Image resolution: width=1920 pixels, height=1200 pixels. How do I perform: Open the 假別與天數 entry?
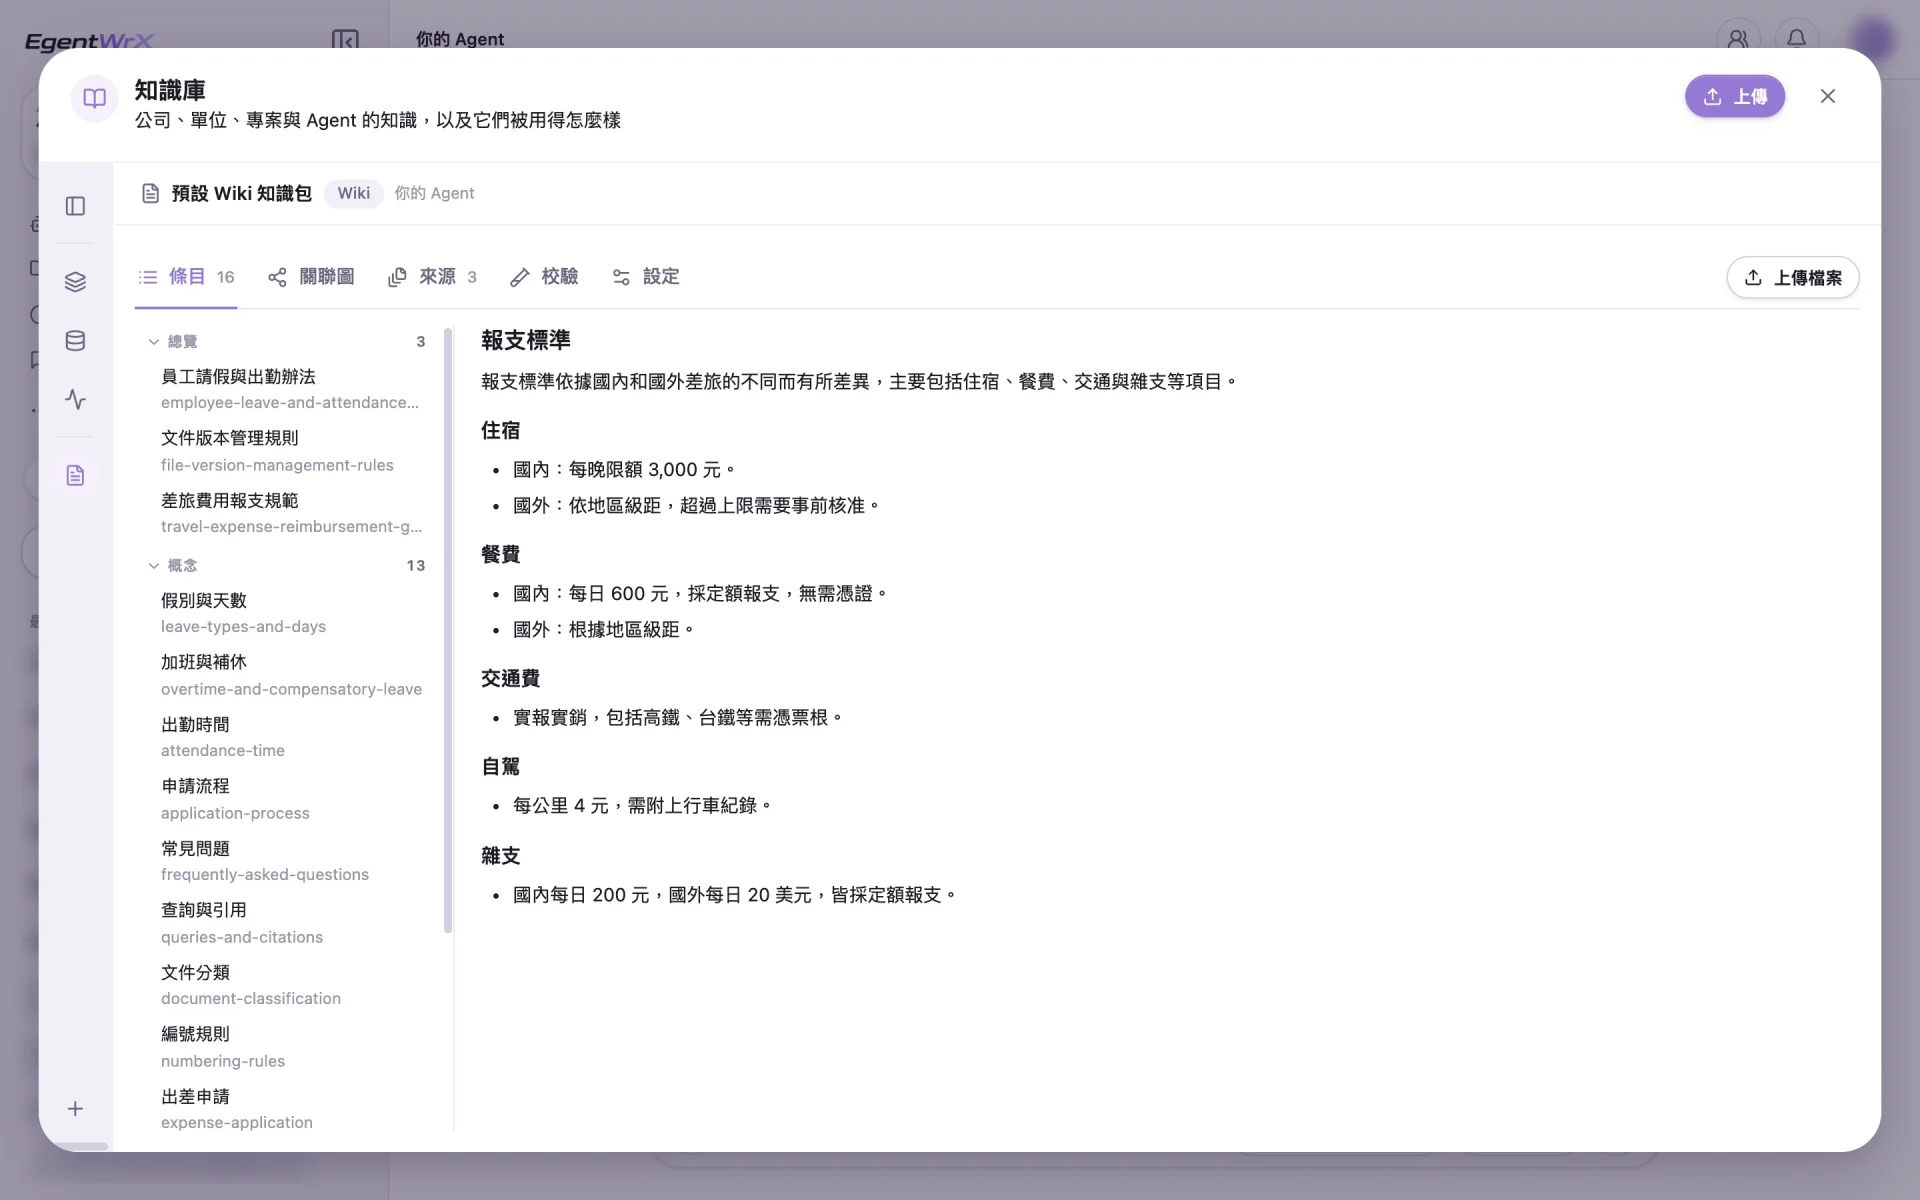point(290,613)
